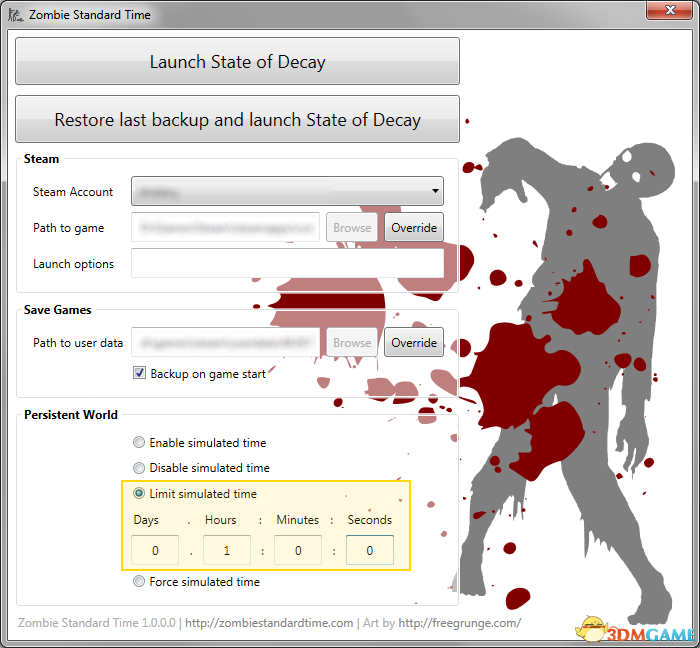The image size is (700, 648).
Task: Click the Save Games group label
Action: [x=58, y=310]
